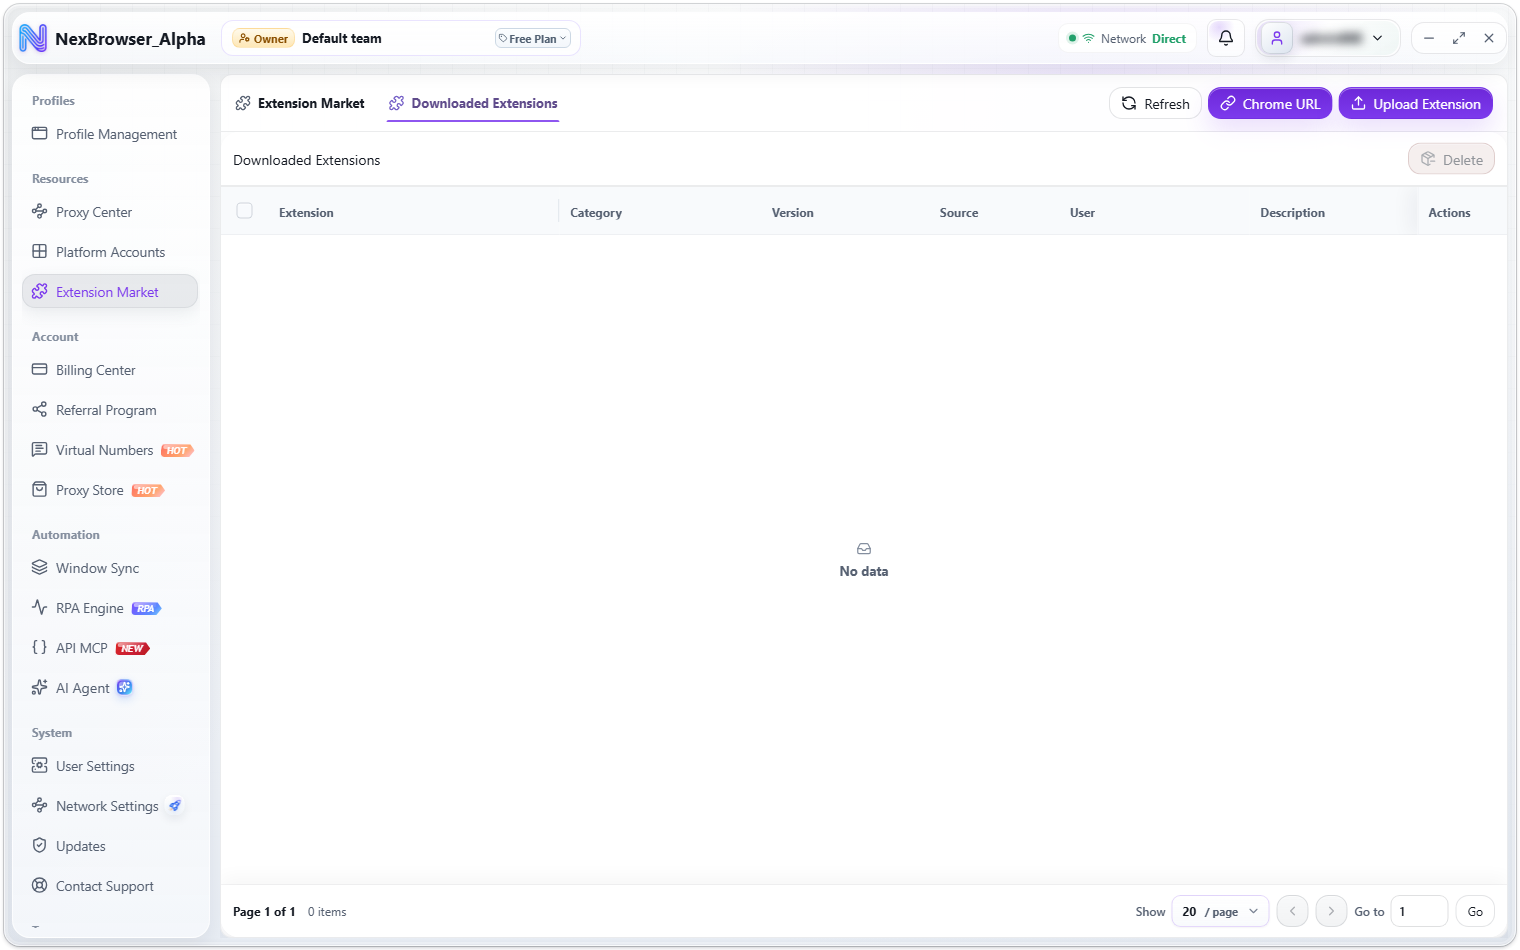This screenshot has height=950, width=1520.
Task: Open the user account avatar menu
Action: (x=1328, y=38)
